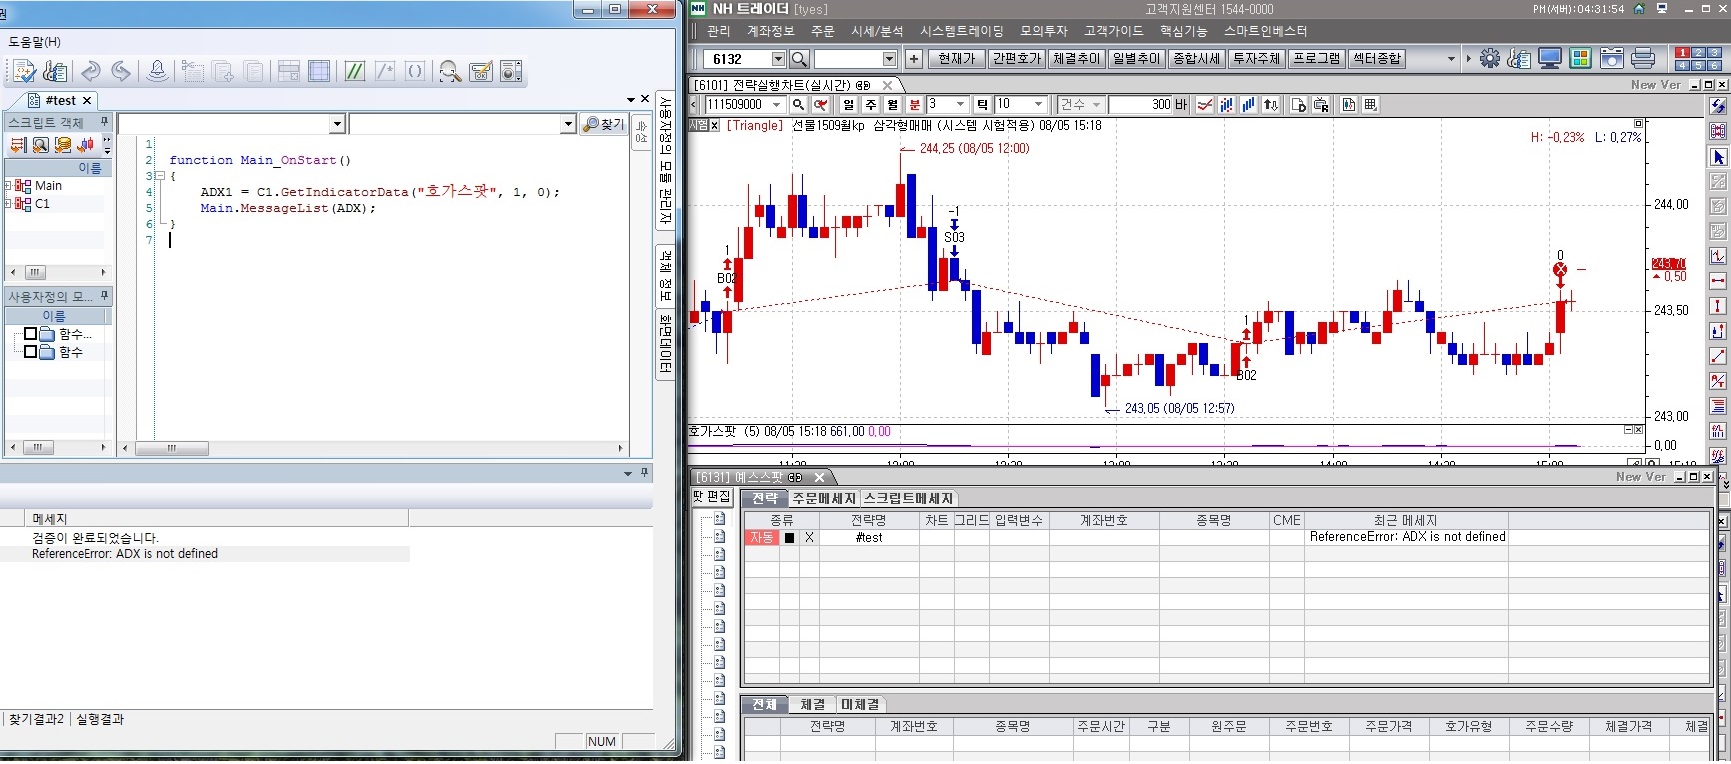Click the line comment (//) toolbar icon
This screenshot has height=764, width=1731.
(354, 72)
